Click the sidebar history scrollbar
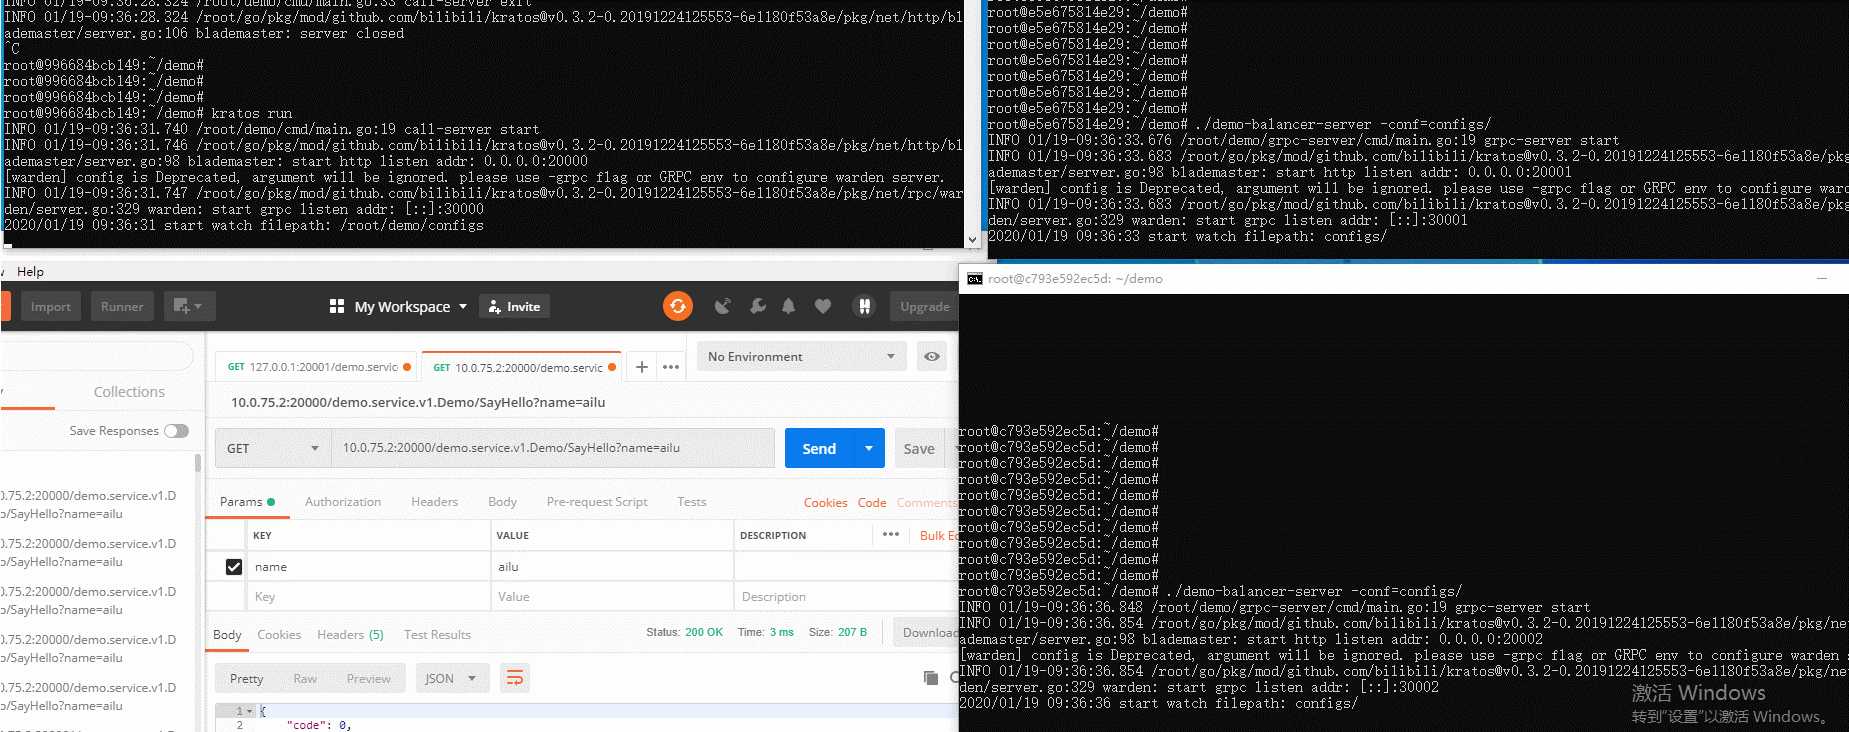 point(198,462)
